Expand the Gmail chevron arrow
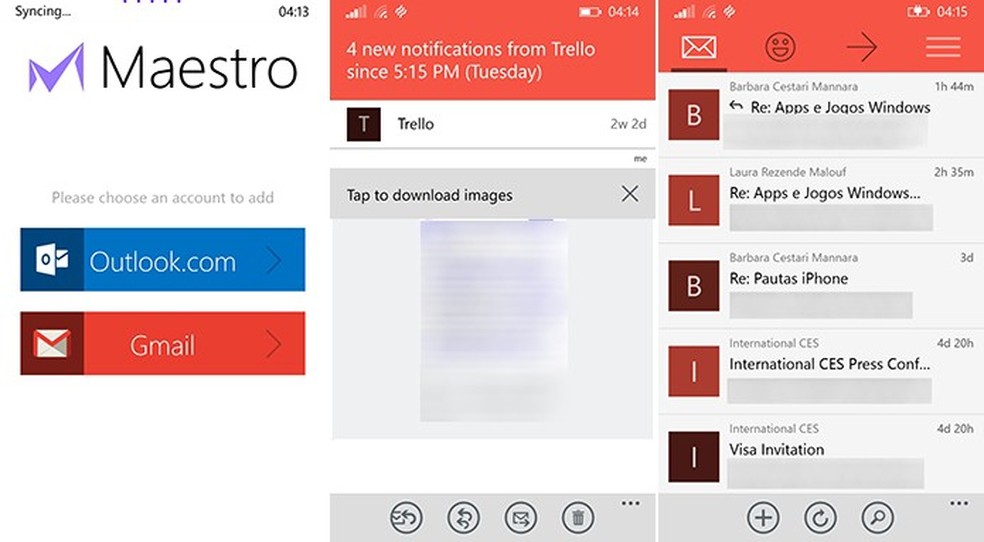 (274, 344)
